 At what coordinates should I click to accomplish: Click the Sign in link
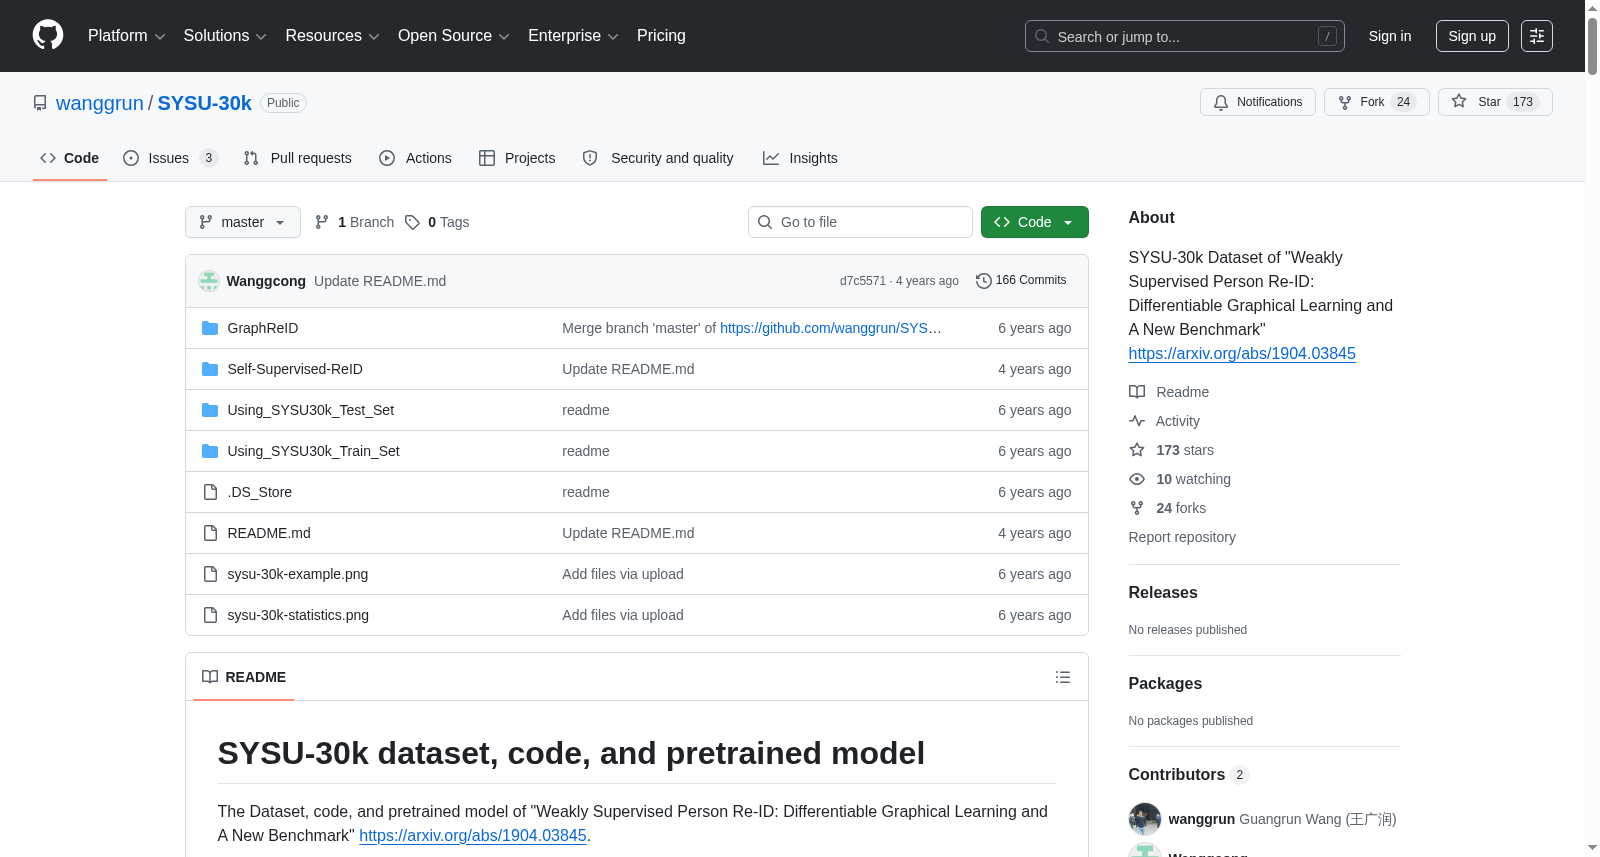(1390, 36)
